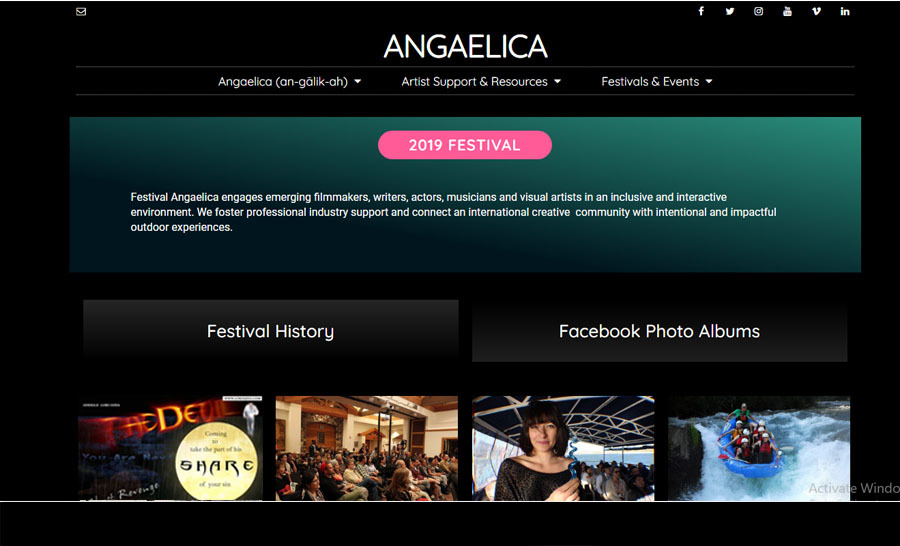Open Facebook Photo Albums button

(x=660, y=331)
